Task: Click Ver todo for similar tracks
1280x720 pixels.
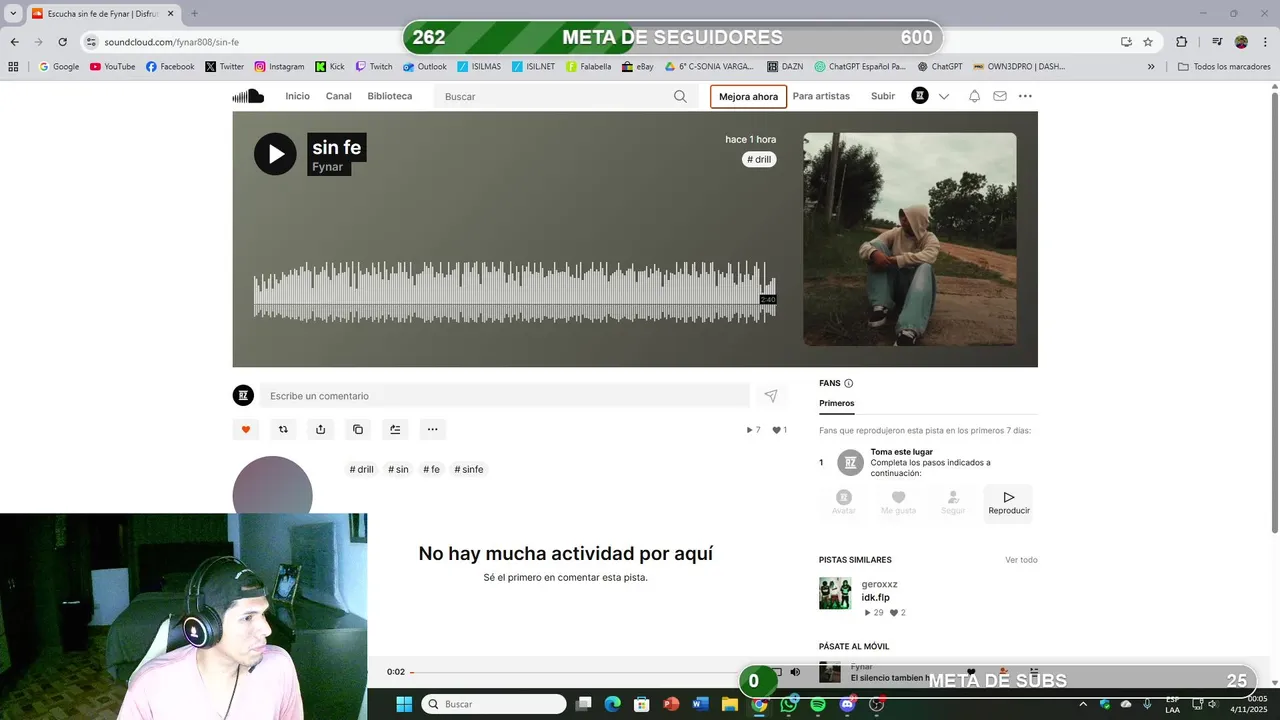Action: [x=1021, y=560]
